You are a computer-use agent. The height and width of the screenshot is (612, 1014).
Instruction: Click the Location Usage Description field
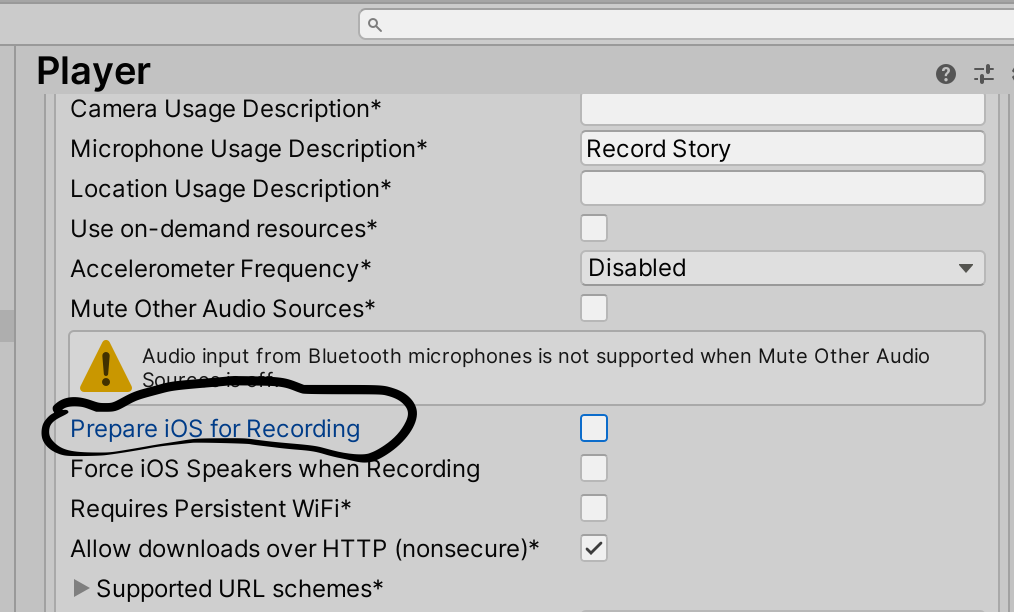(x=783, y=188)
